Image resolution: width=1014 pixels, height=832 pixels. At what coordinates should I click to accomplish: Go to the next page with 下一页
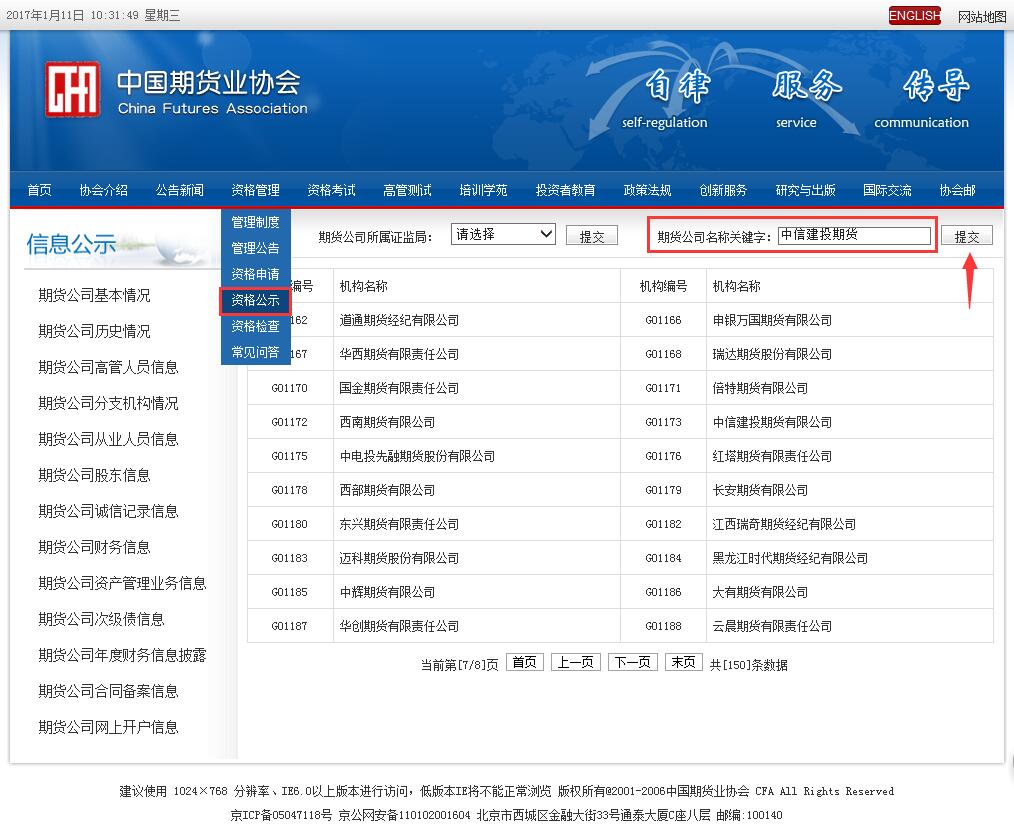632,662
